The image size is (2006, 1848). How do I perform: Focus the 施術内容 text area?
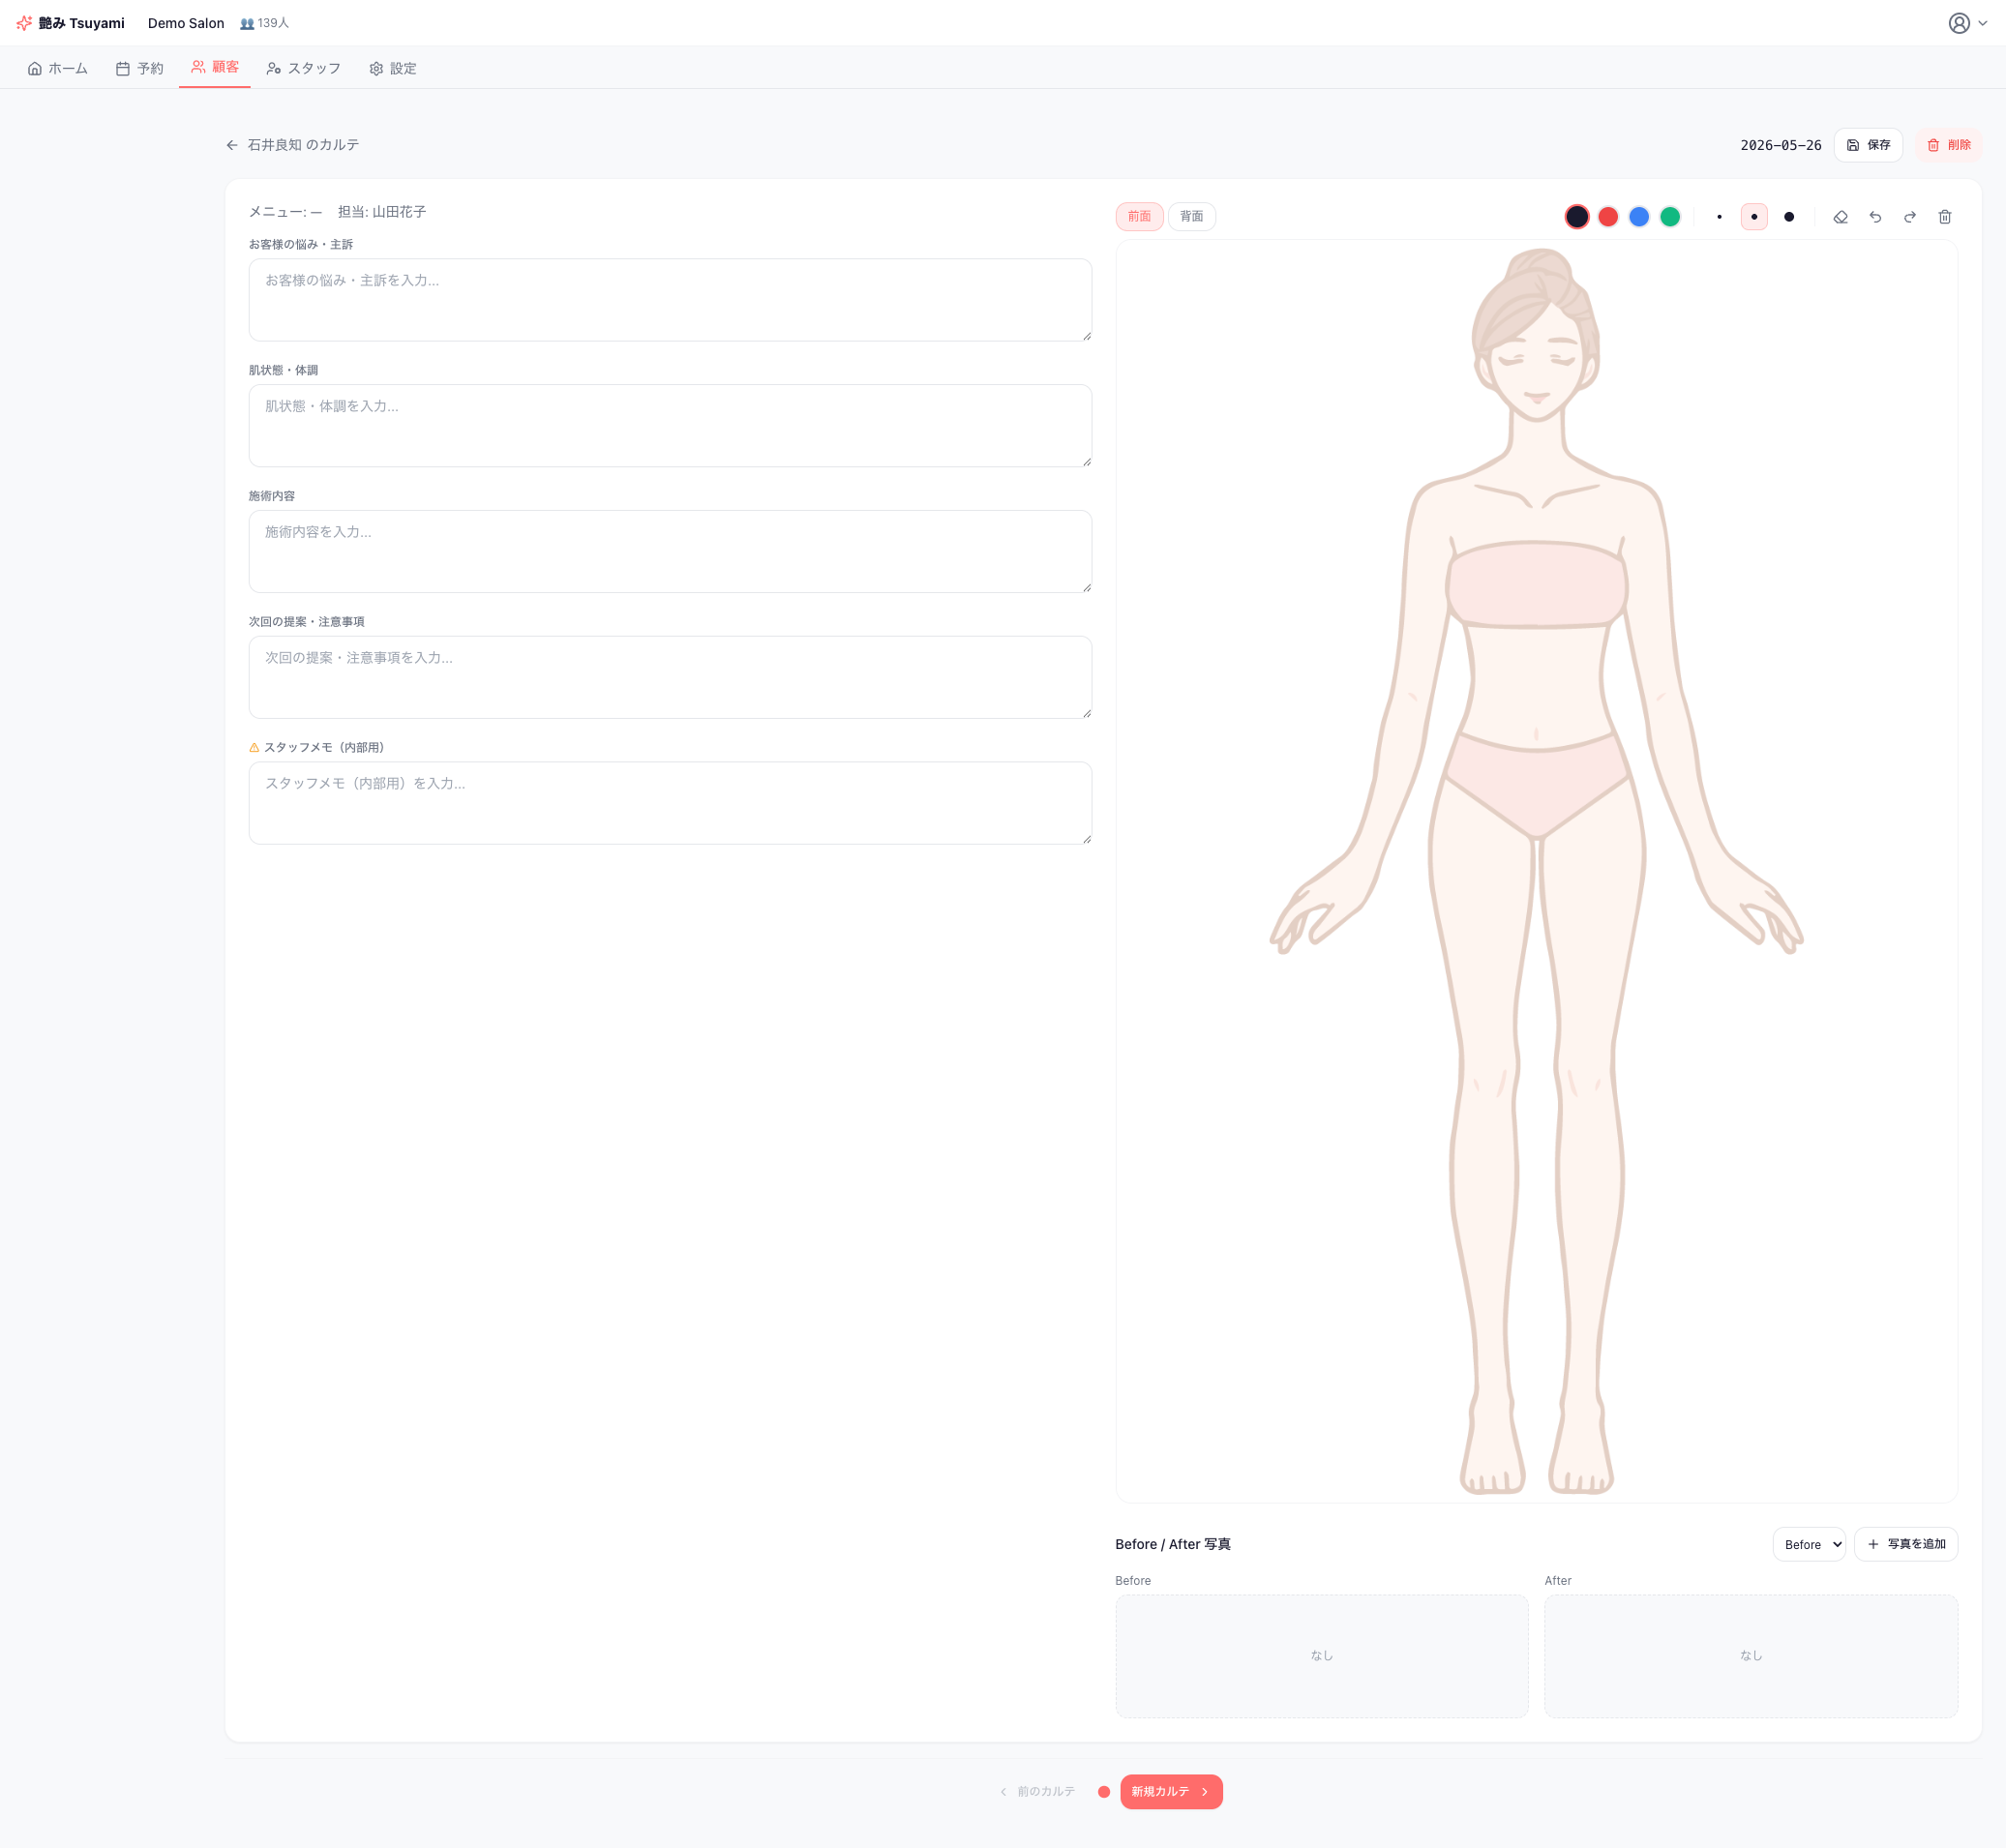click(670, 552)
